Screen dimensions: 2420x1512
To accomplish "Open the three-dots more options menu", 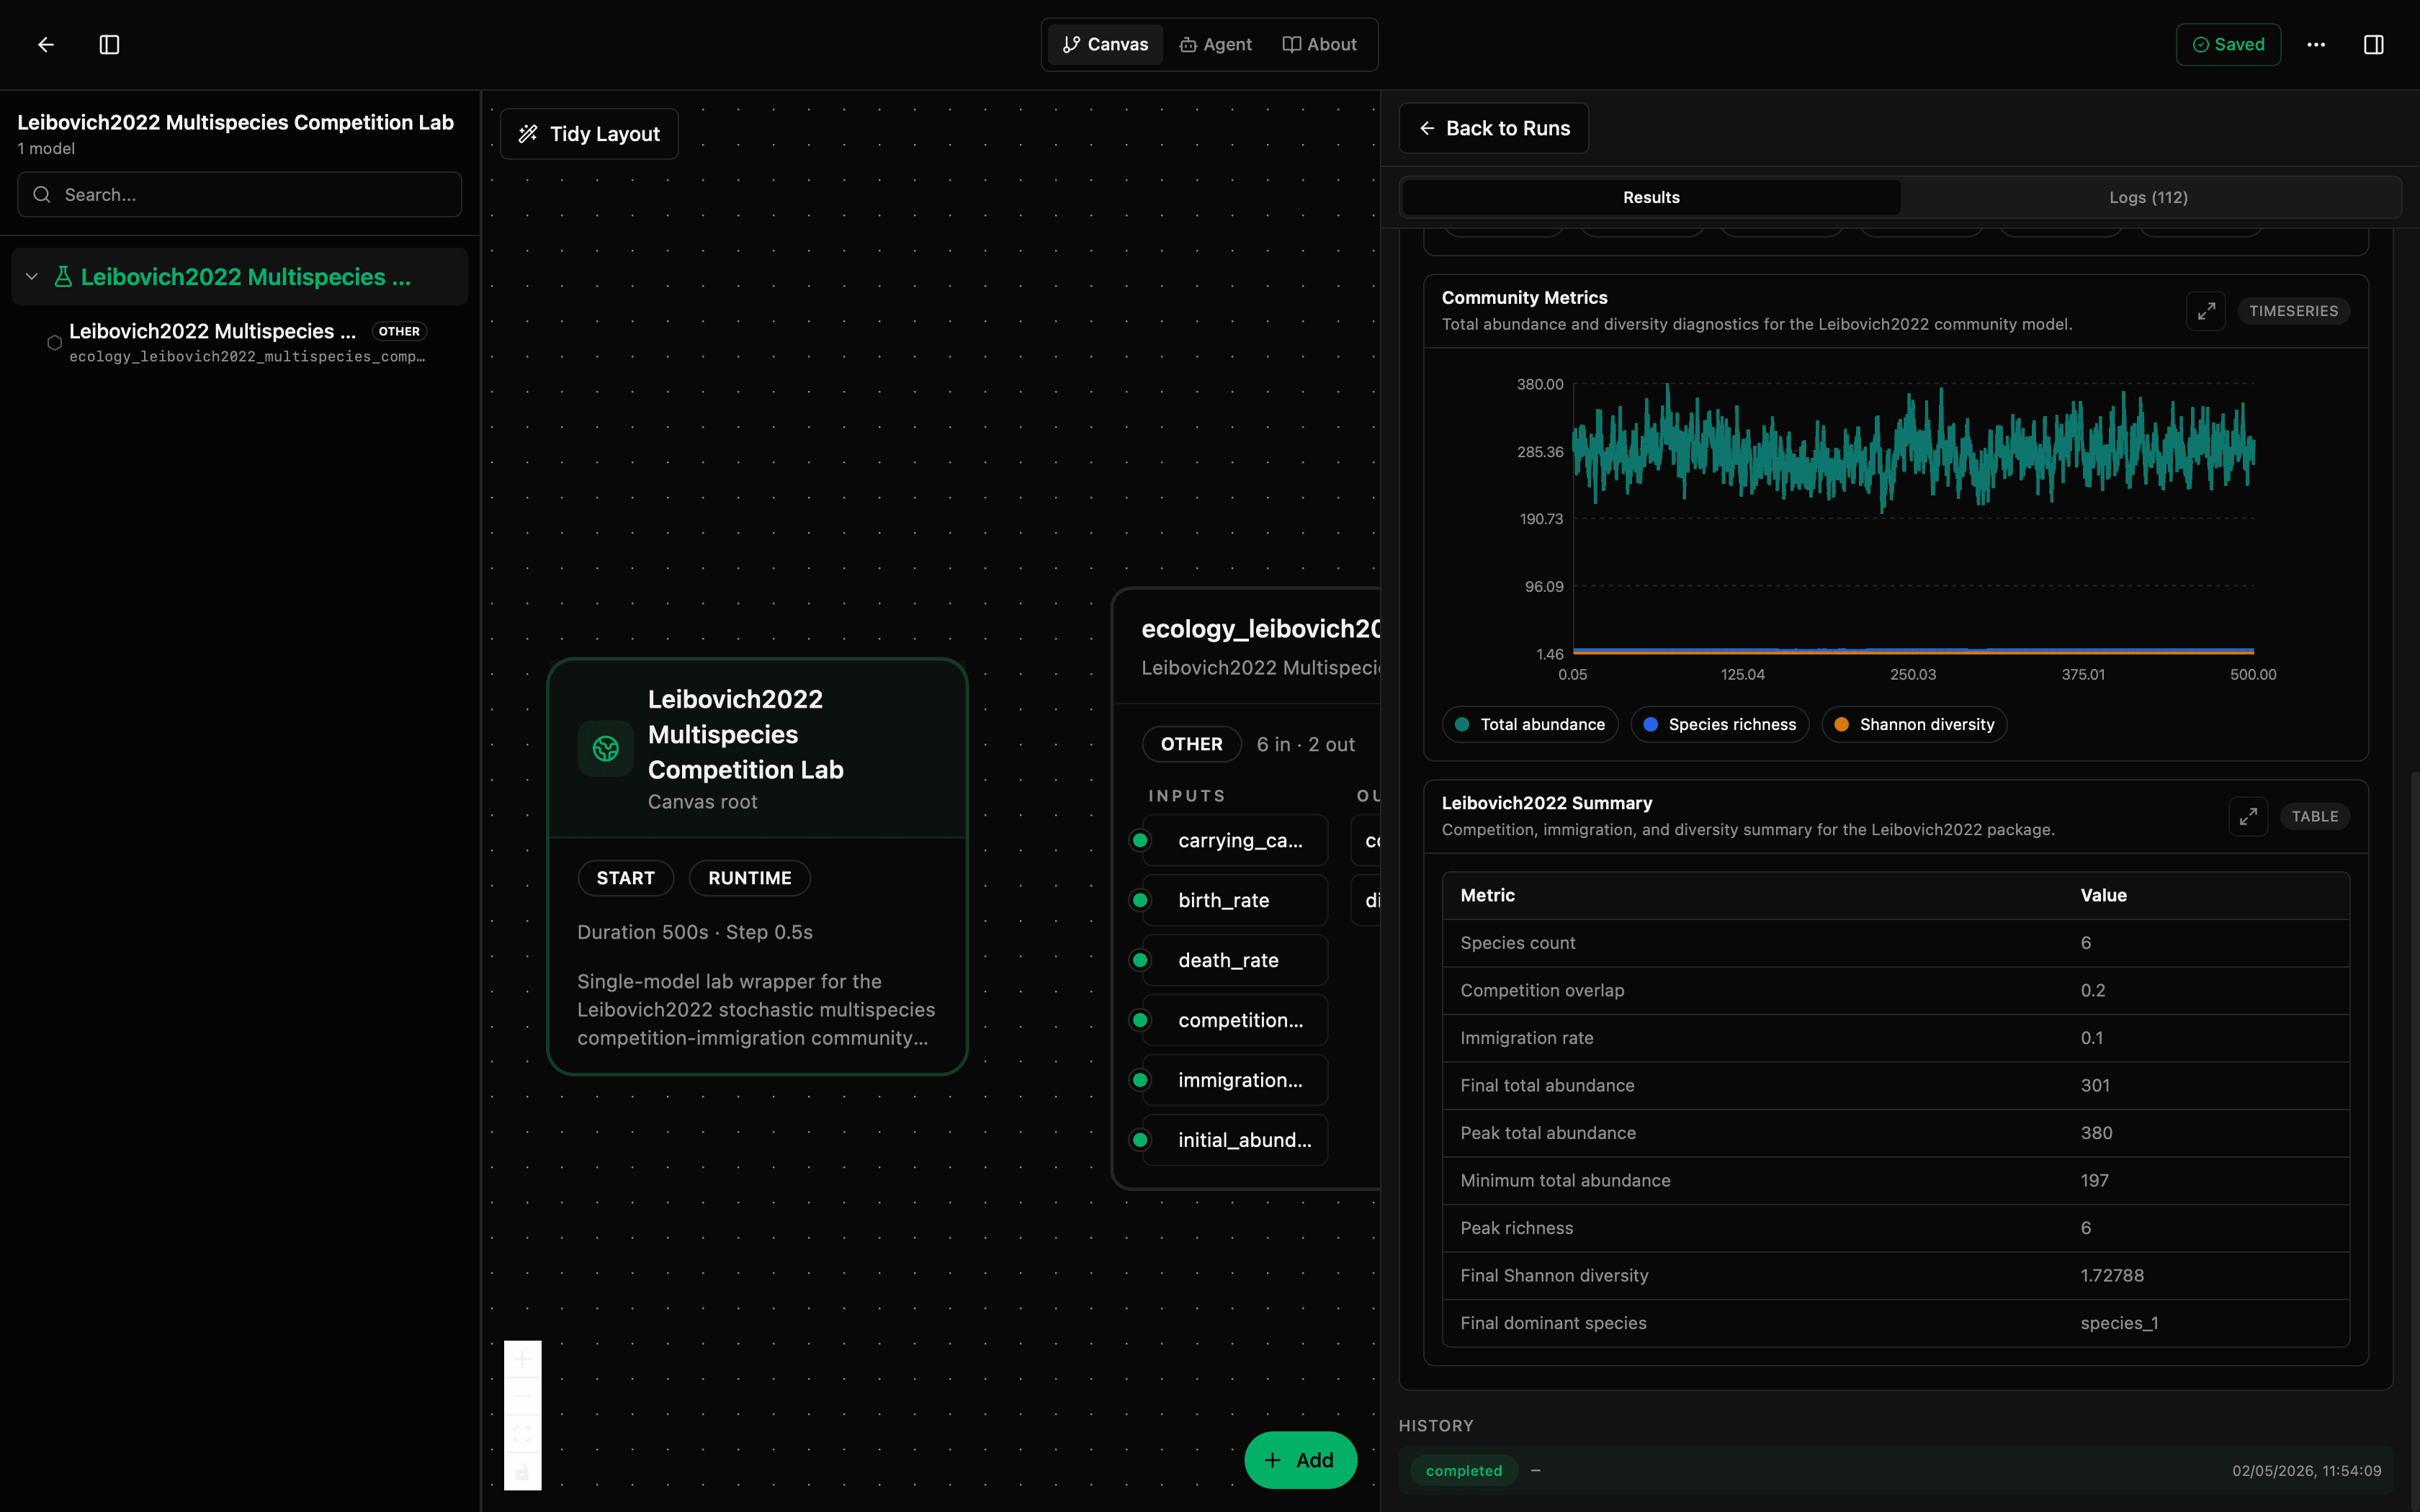I will [x=2316, y=44].
